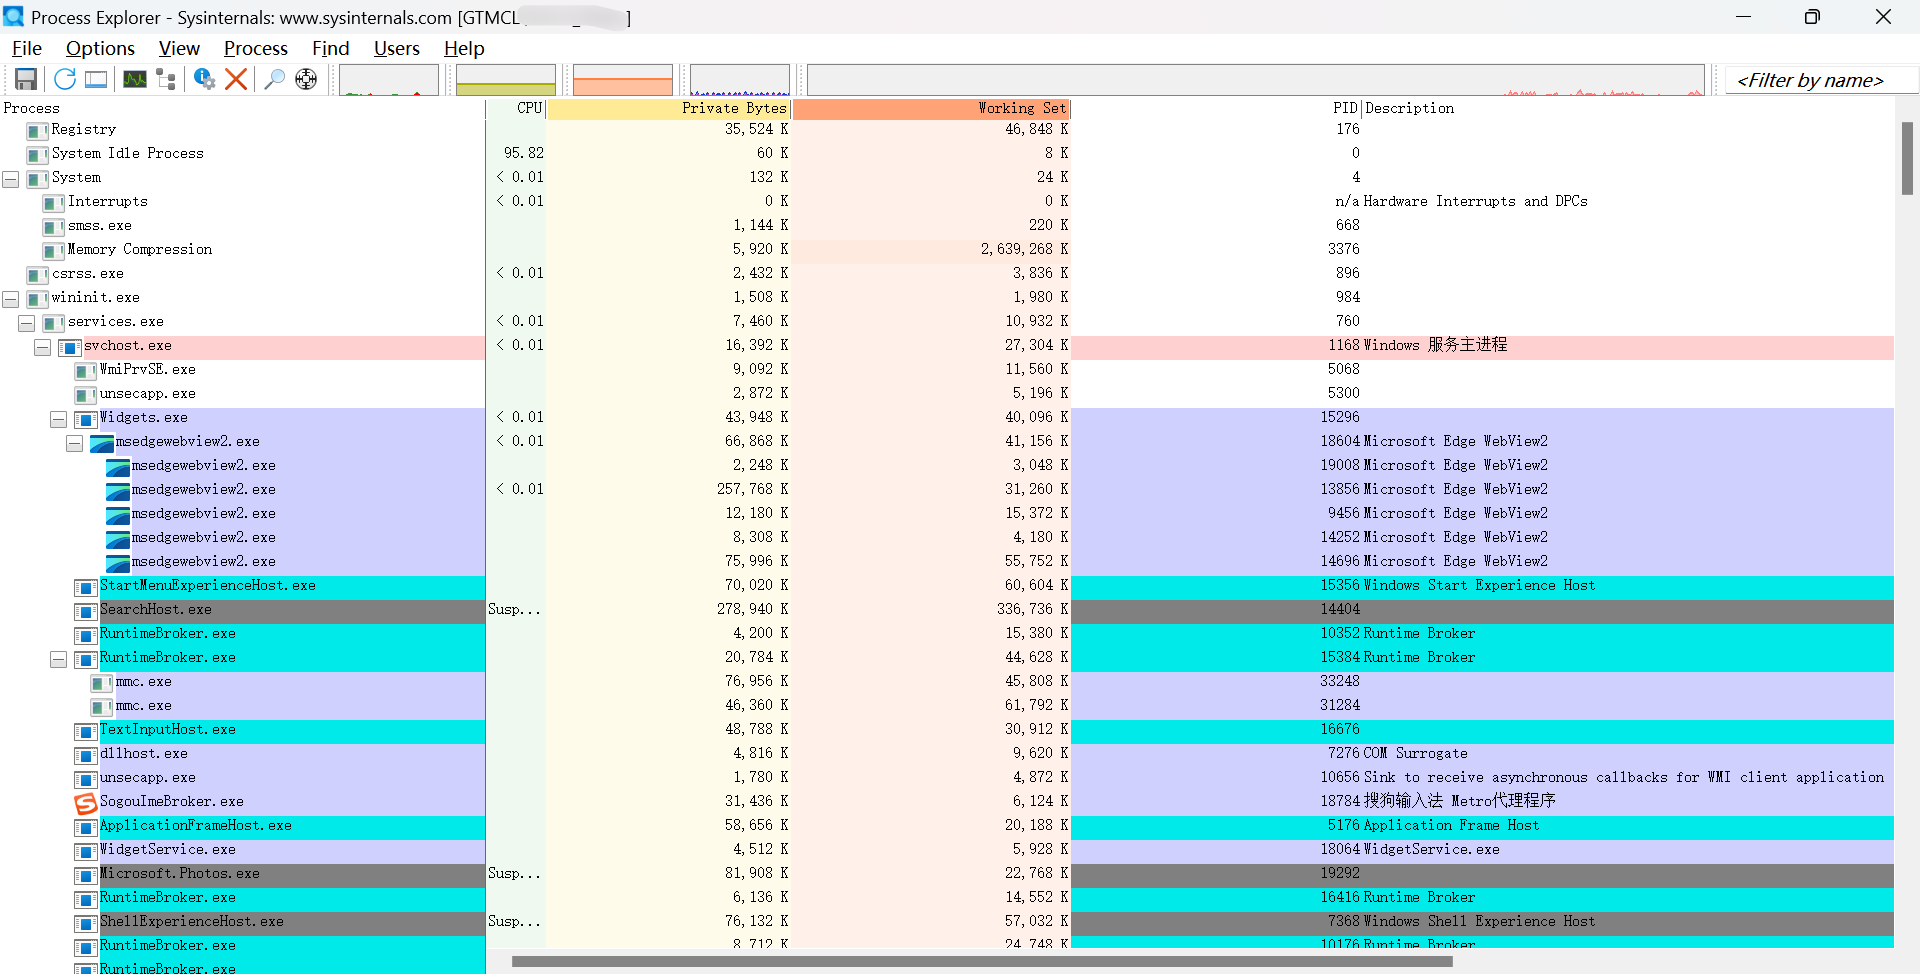Select the Interrupts row
1920x974 pixels.
(947, 201)
